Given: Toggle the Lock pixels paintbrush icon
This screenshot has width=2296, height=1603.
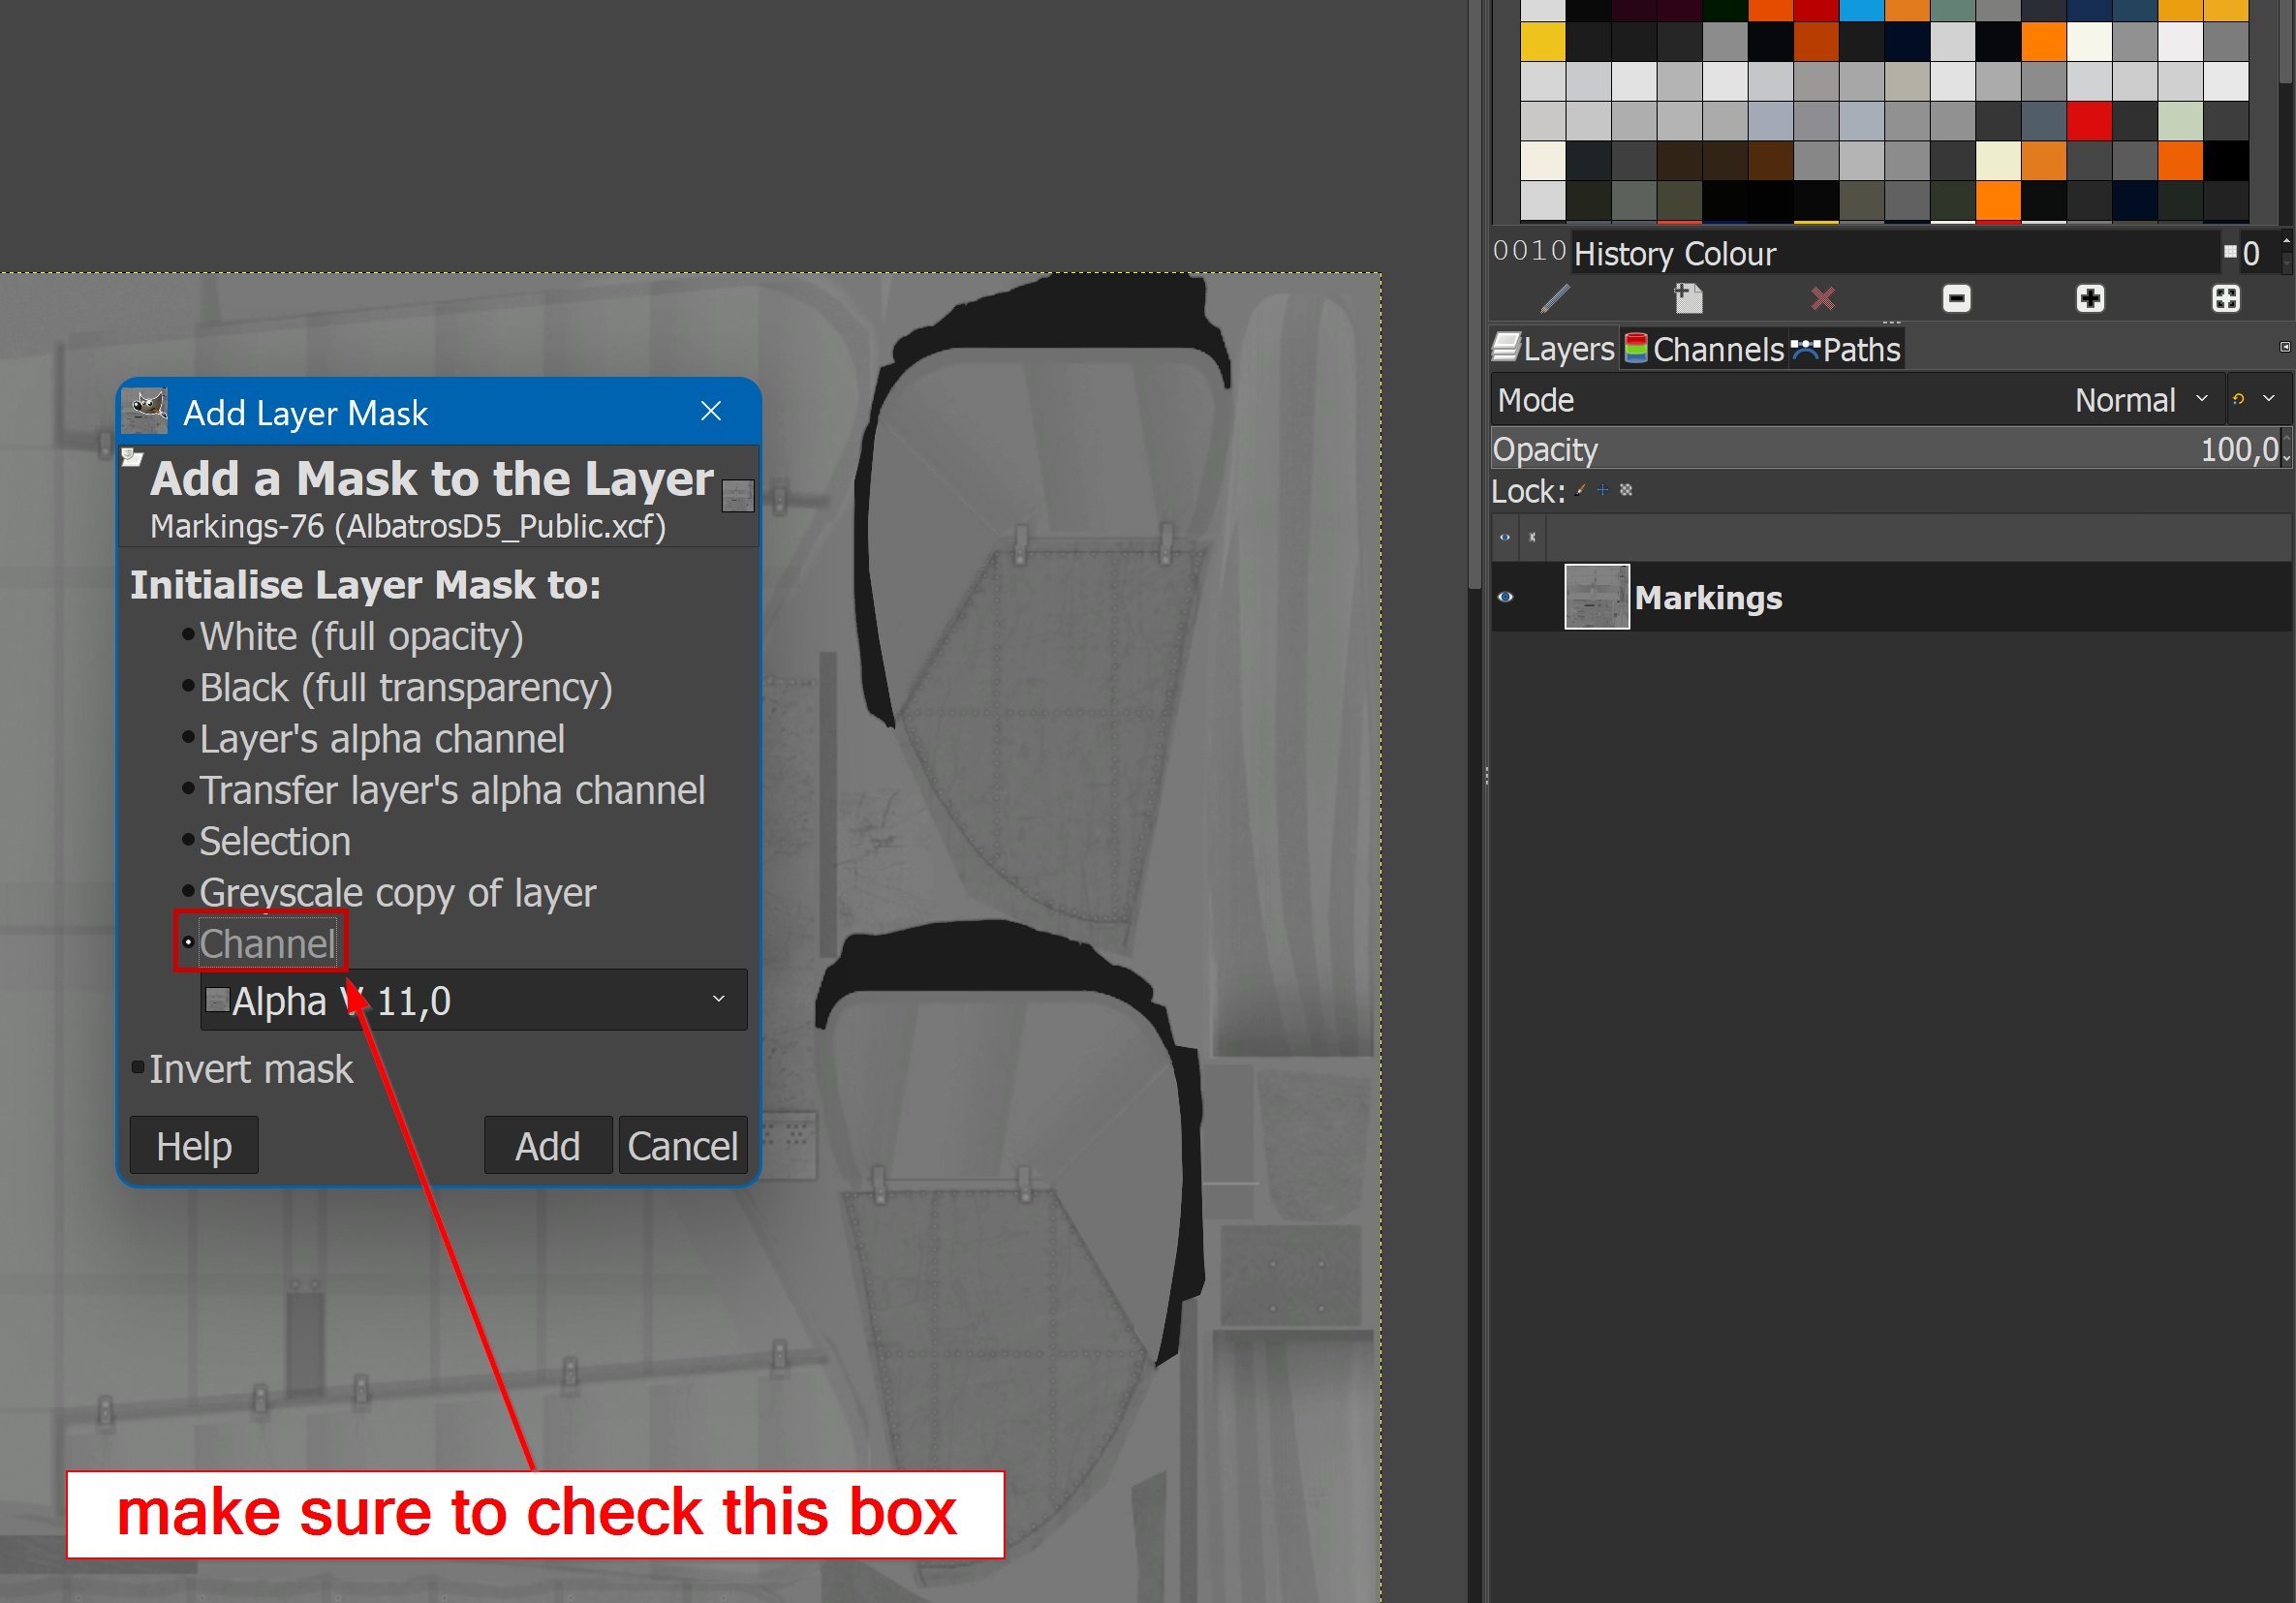Looking at the screenshot, I should 1580,490.
